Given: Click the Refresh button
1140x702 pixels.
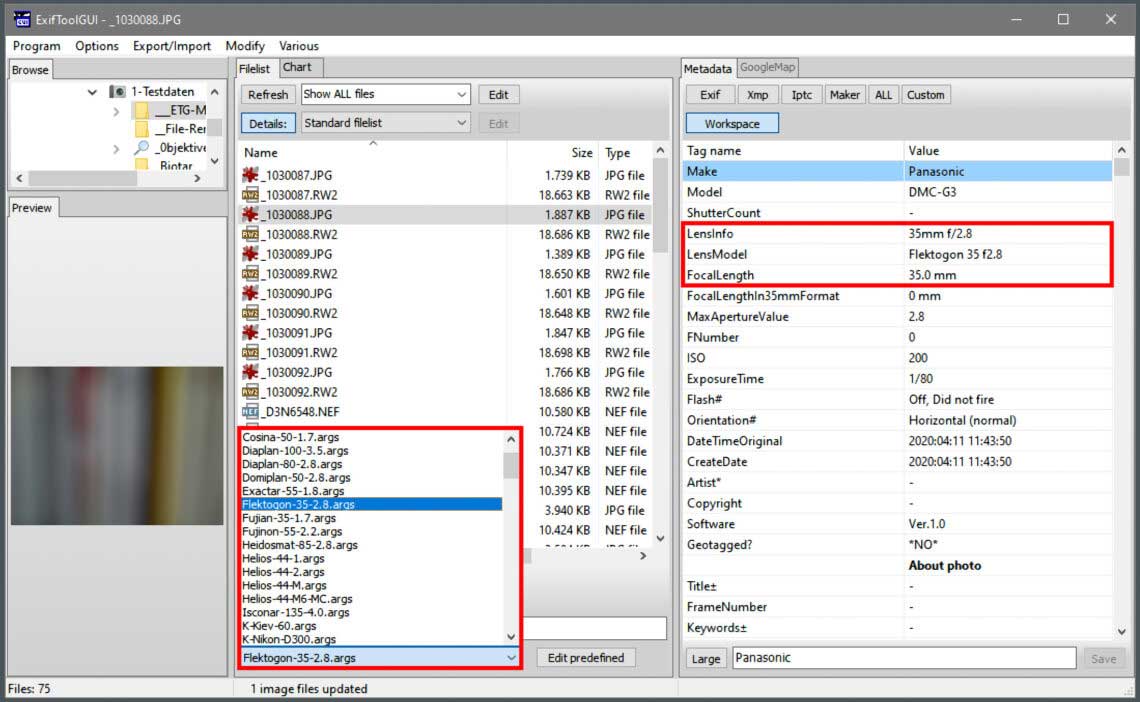Looking at the screenshot, I should pyautogui.click(x=267, y=94).
